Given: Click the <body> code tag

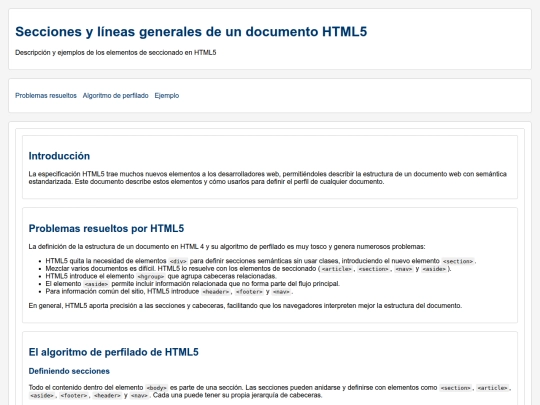Looking at the screenshot, I should pyautogui.click(x=156, y=388).
